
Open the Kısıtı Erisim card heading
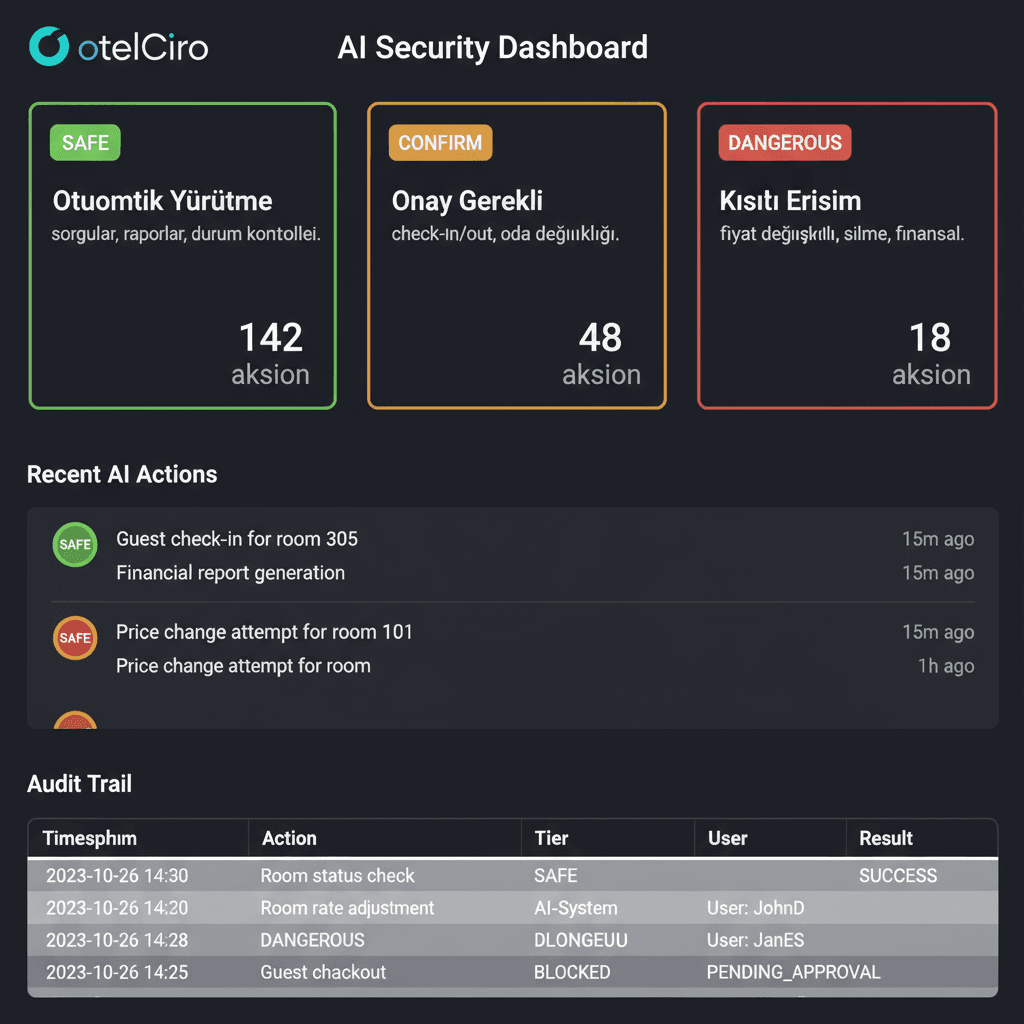tap(790, 200)
